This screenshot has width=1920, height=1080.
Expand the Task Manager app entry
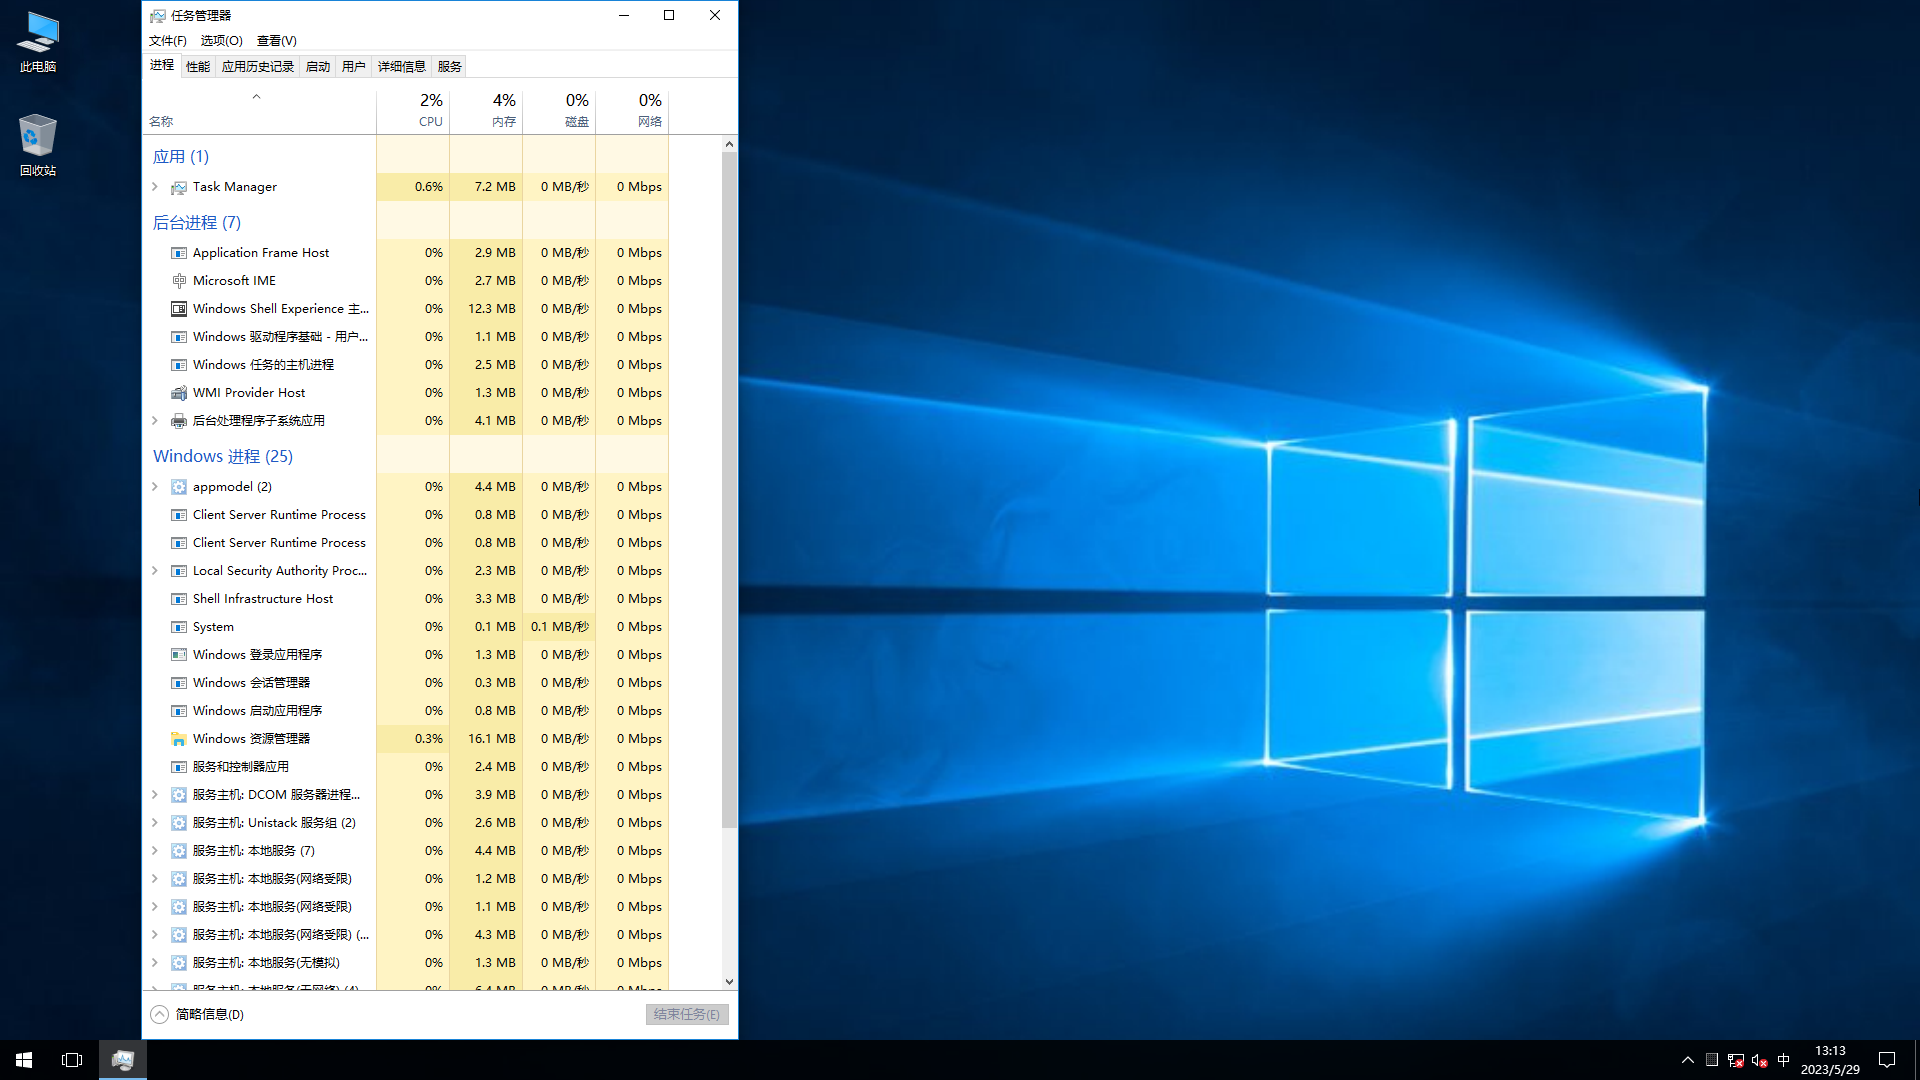coord(155,187)
